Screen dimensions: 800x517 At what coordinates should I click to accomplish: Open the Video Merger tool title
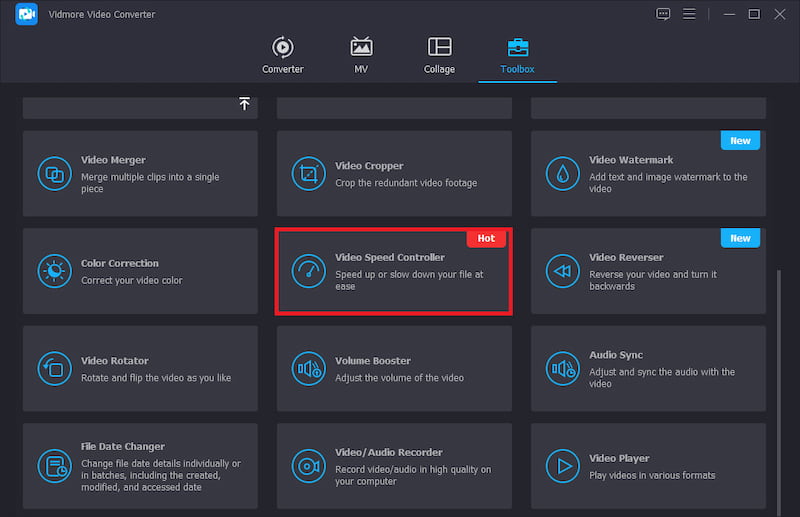point(113,160)
